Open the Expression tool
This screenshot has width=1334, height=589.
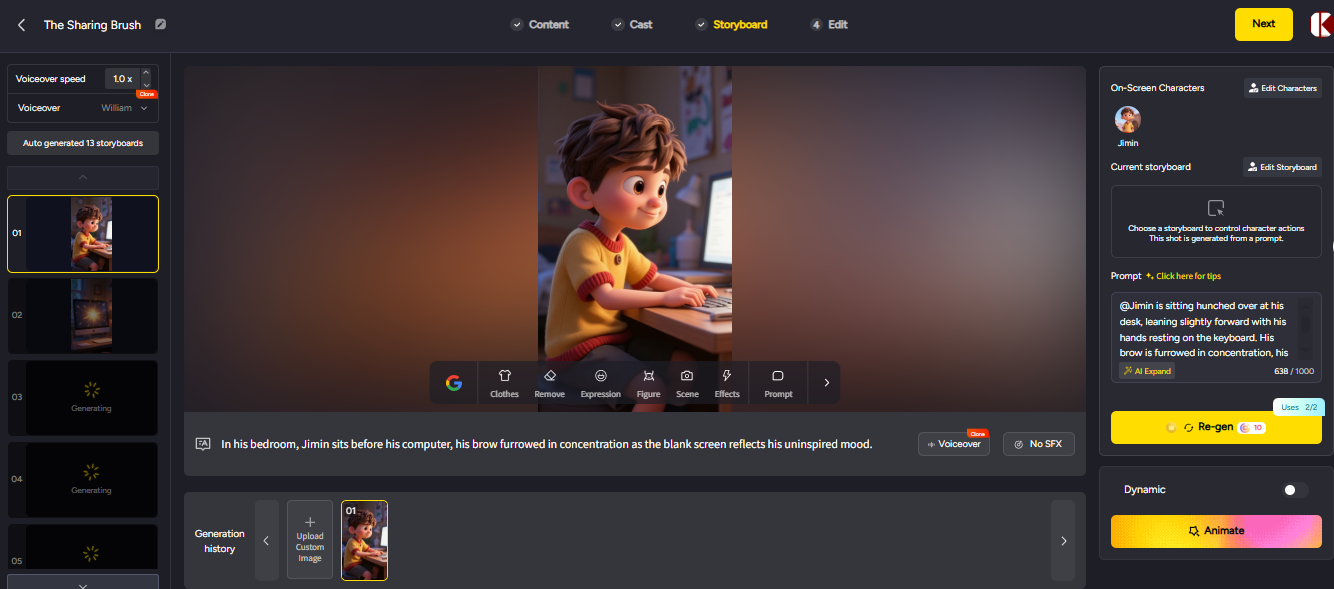tap(601, 383)
